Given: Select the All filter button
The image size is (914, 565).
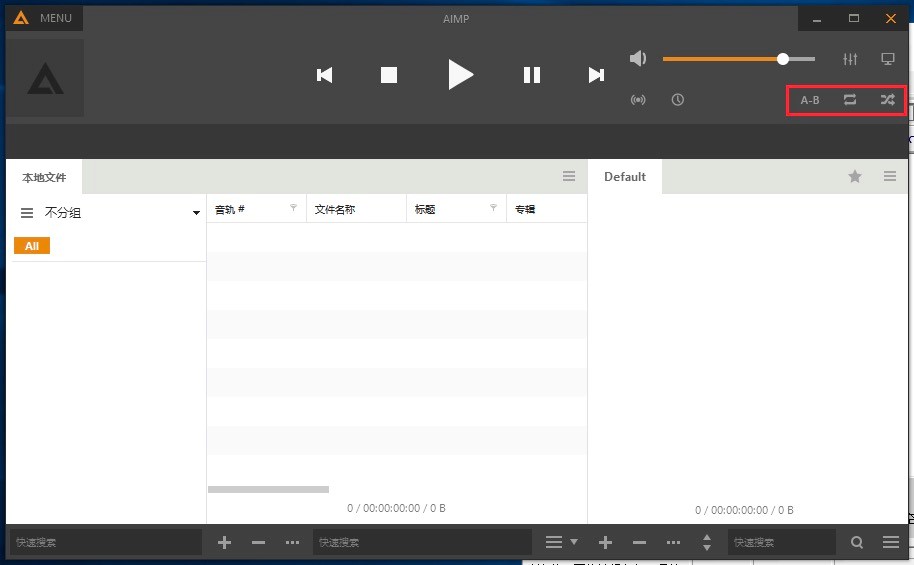Looking at the screenshot, I should tap(32, 246).
